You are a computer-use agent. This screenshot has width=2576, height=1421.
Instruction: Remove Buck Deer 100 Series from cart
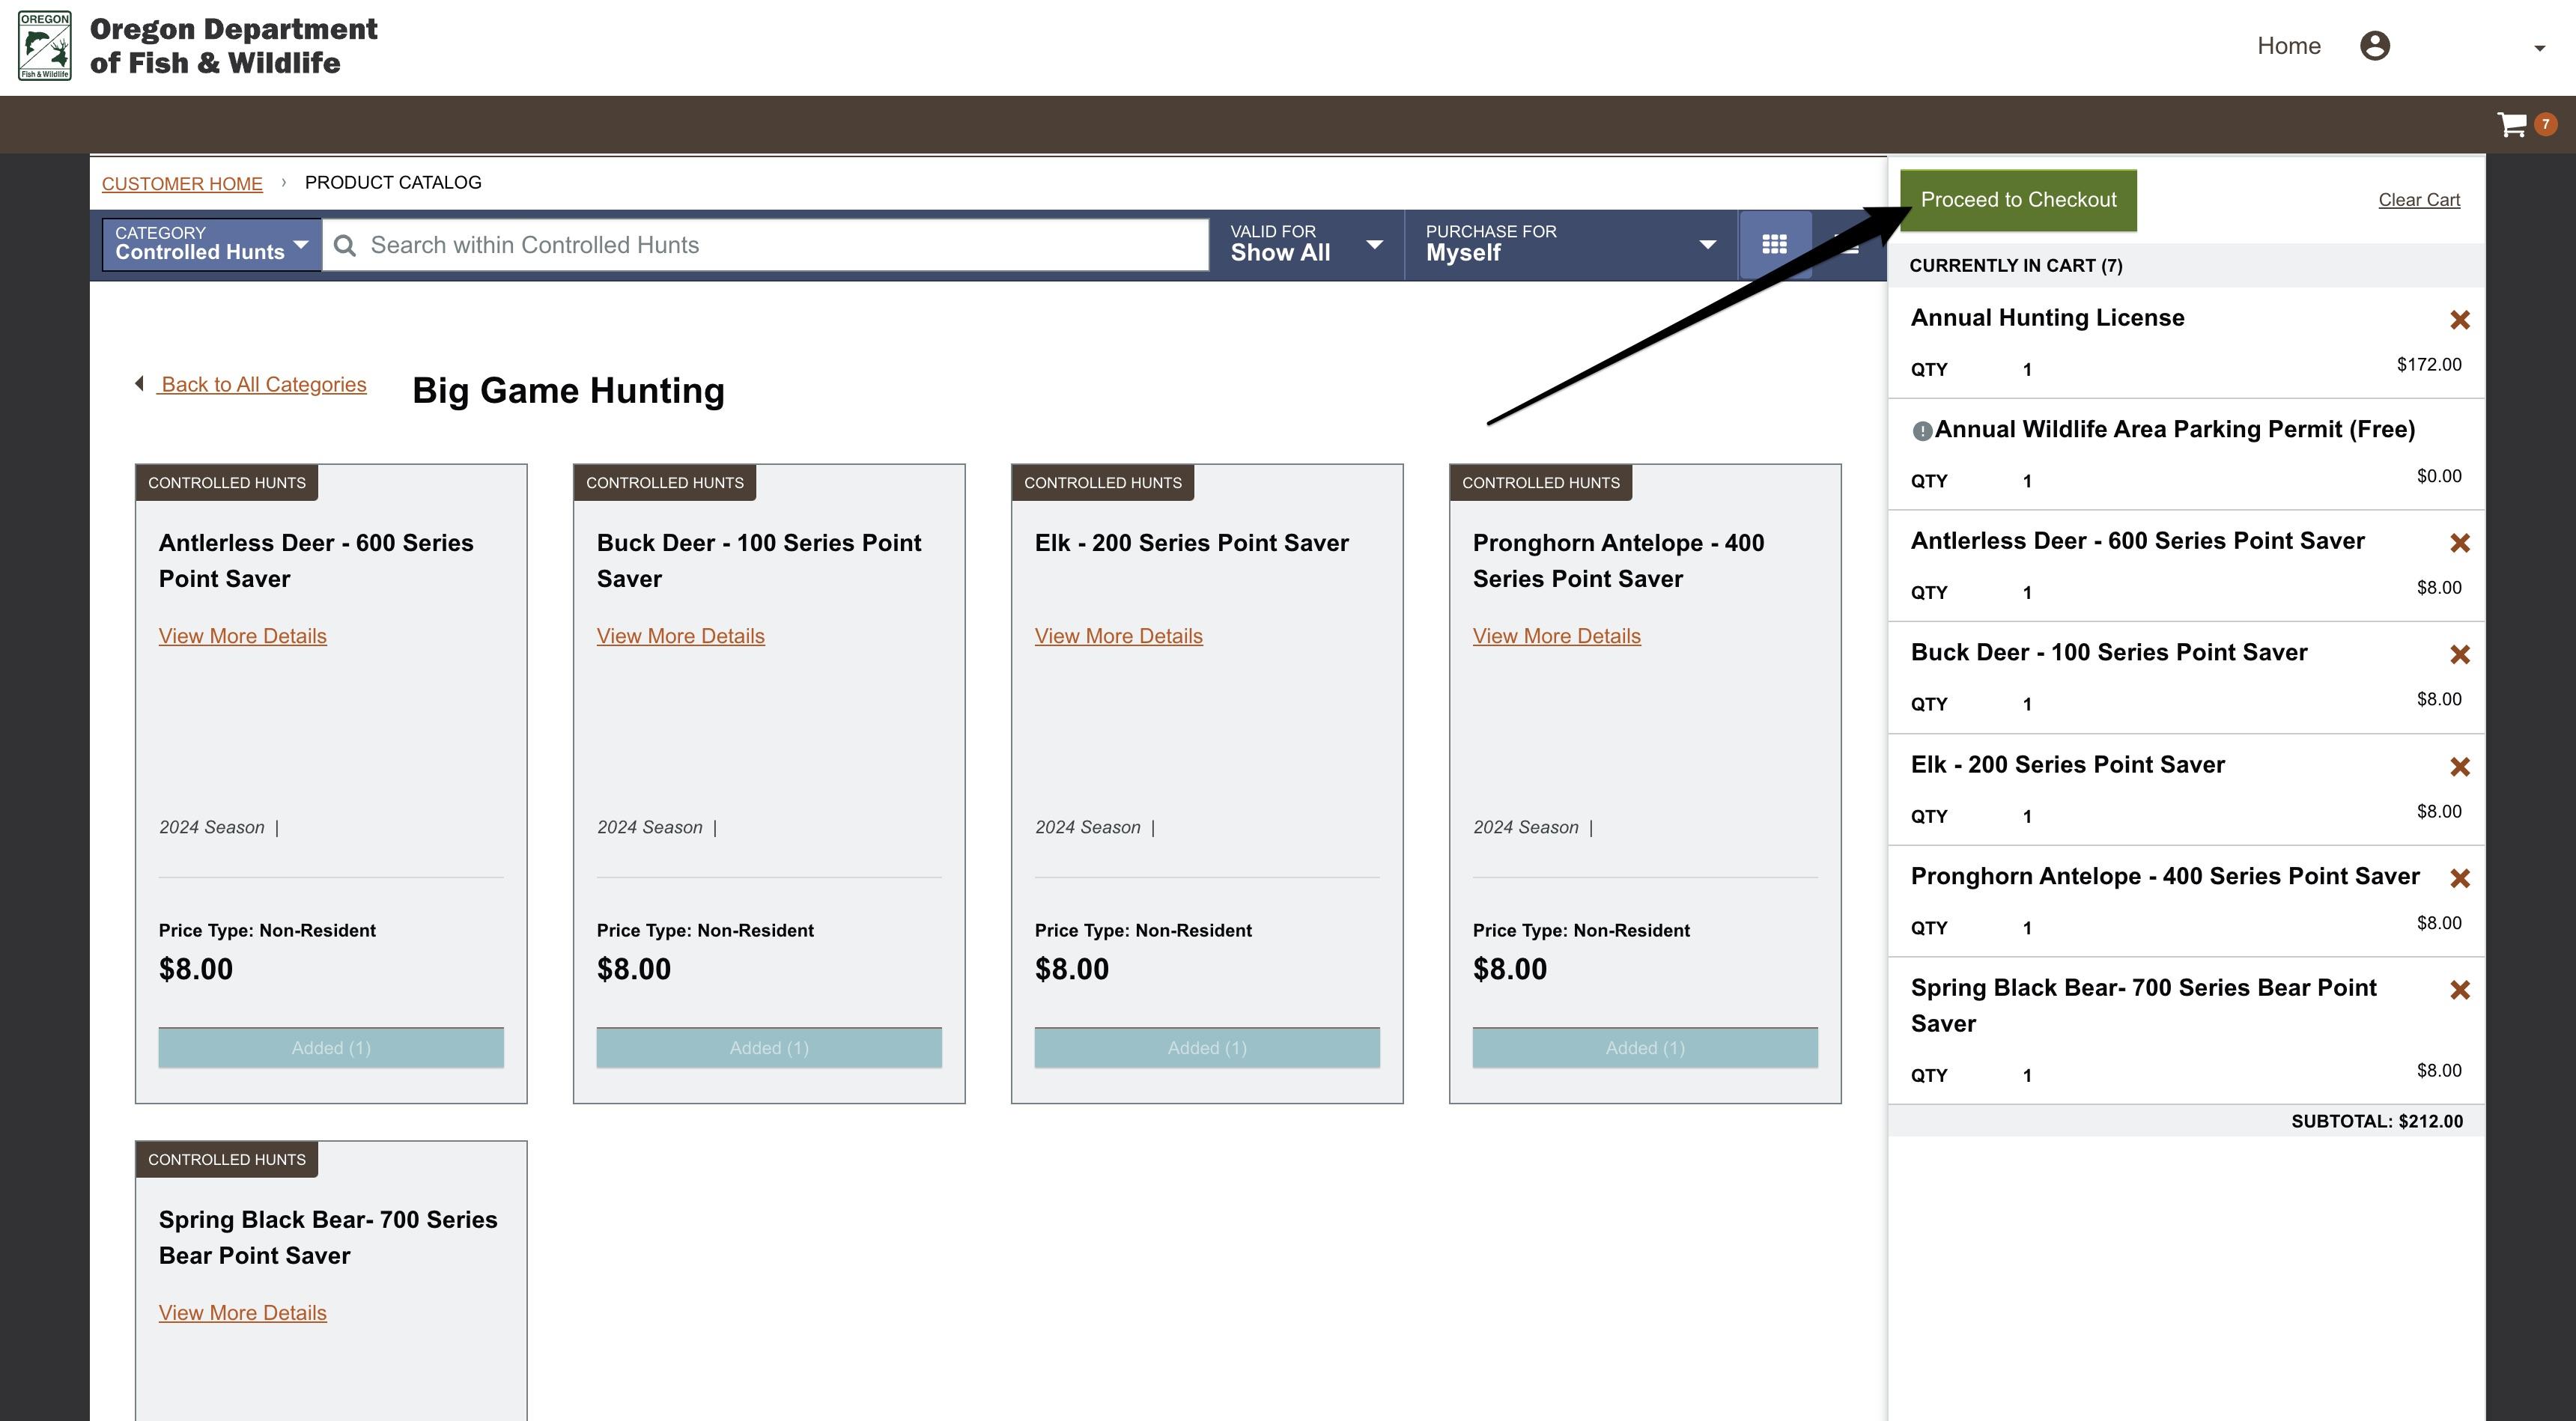[2461, 654]
